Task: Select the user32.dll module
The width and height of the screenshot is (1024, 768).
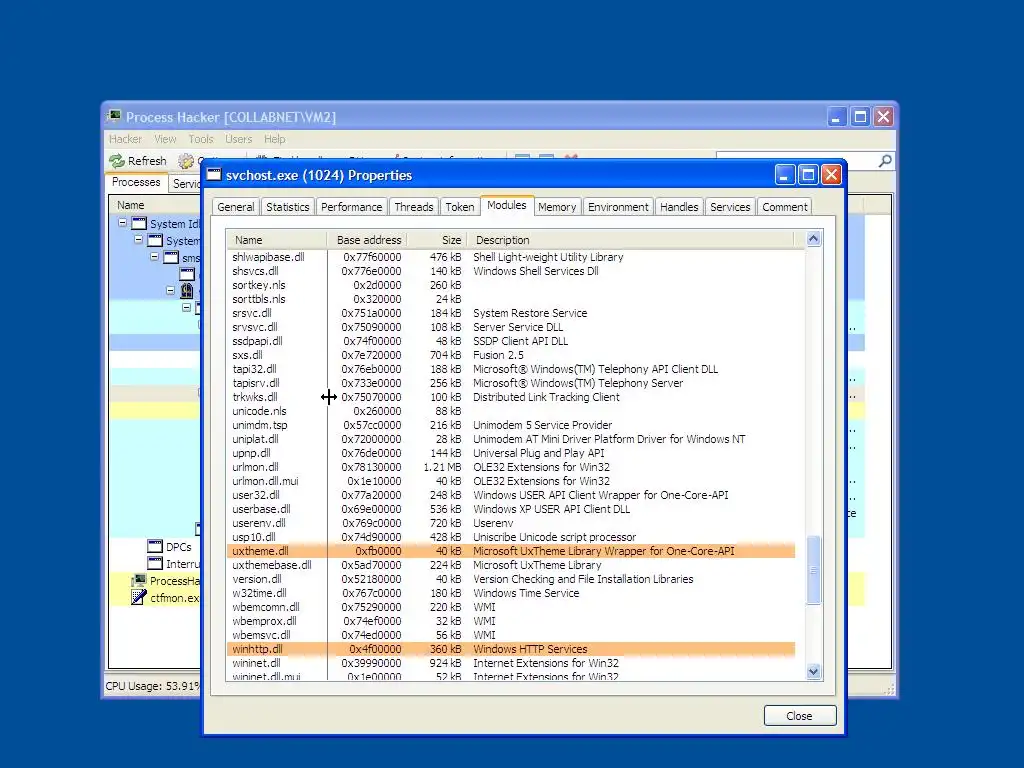Action: pos(256,495)
